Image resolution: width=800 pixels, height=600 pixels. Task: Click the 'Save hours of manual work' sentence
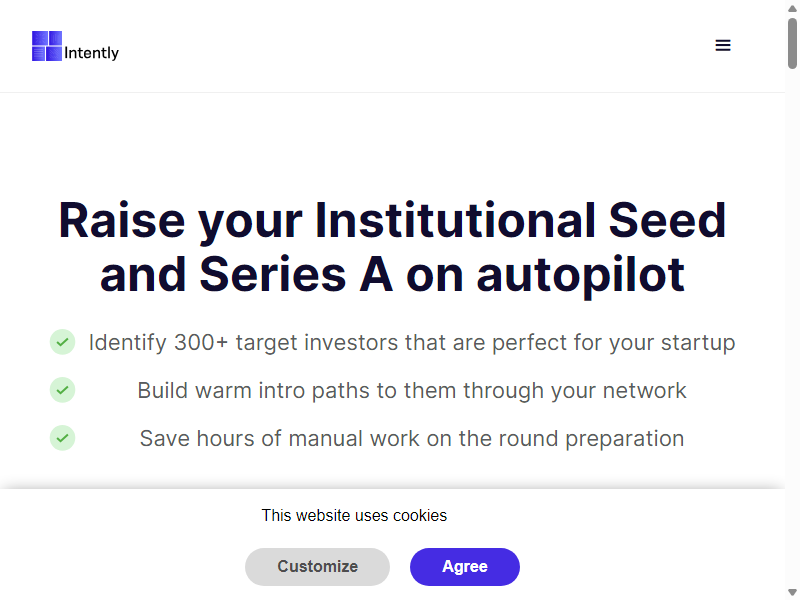tap(412, 438)
